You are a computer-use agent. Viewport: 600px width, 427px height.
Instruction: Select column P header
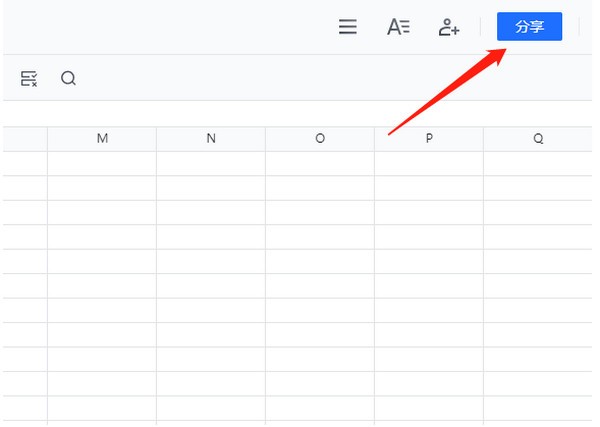[429, 139]
